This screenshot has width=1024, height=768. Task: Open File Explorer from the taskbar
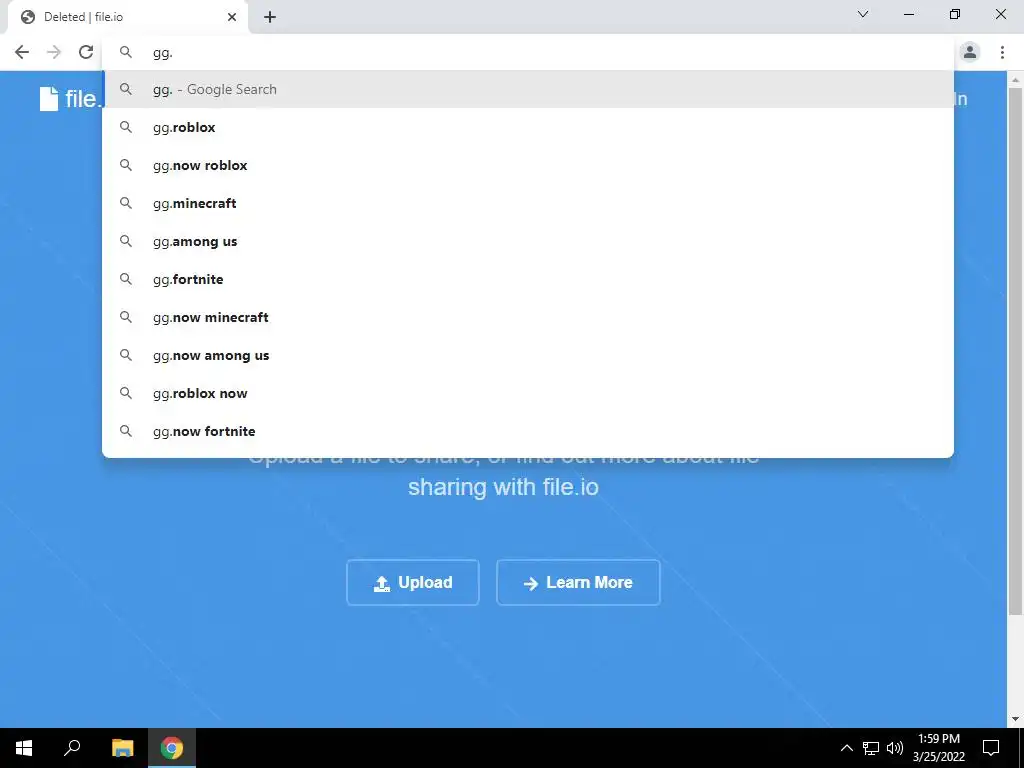(x=122, y=748)
